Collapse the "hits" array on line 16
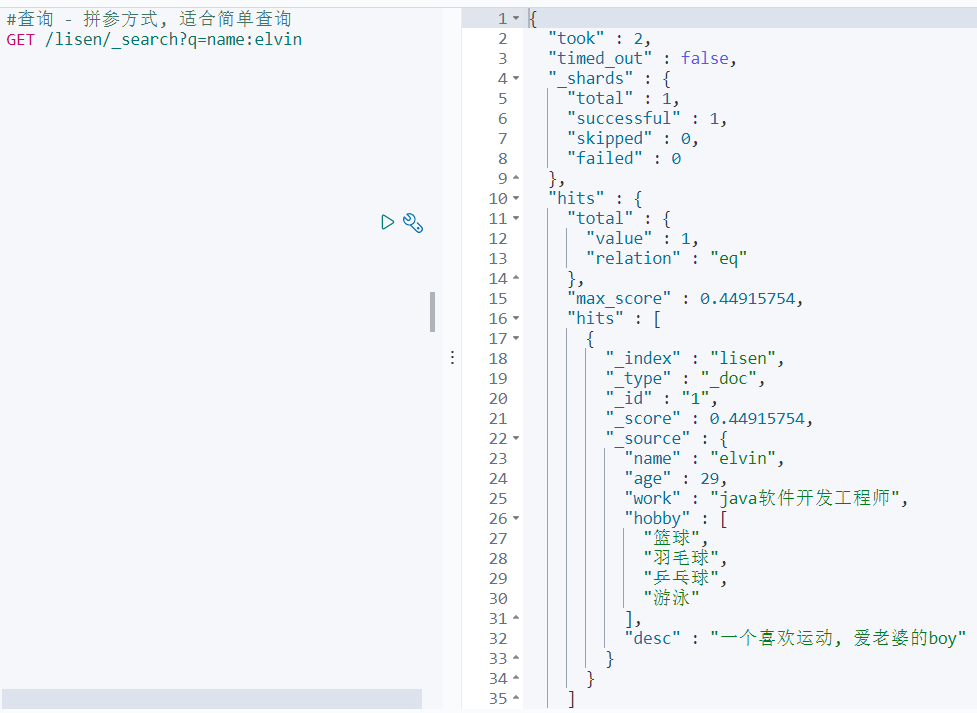 tap(516, 318)
